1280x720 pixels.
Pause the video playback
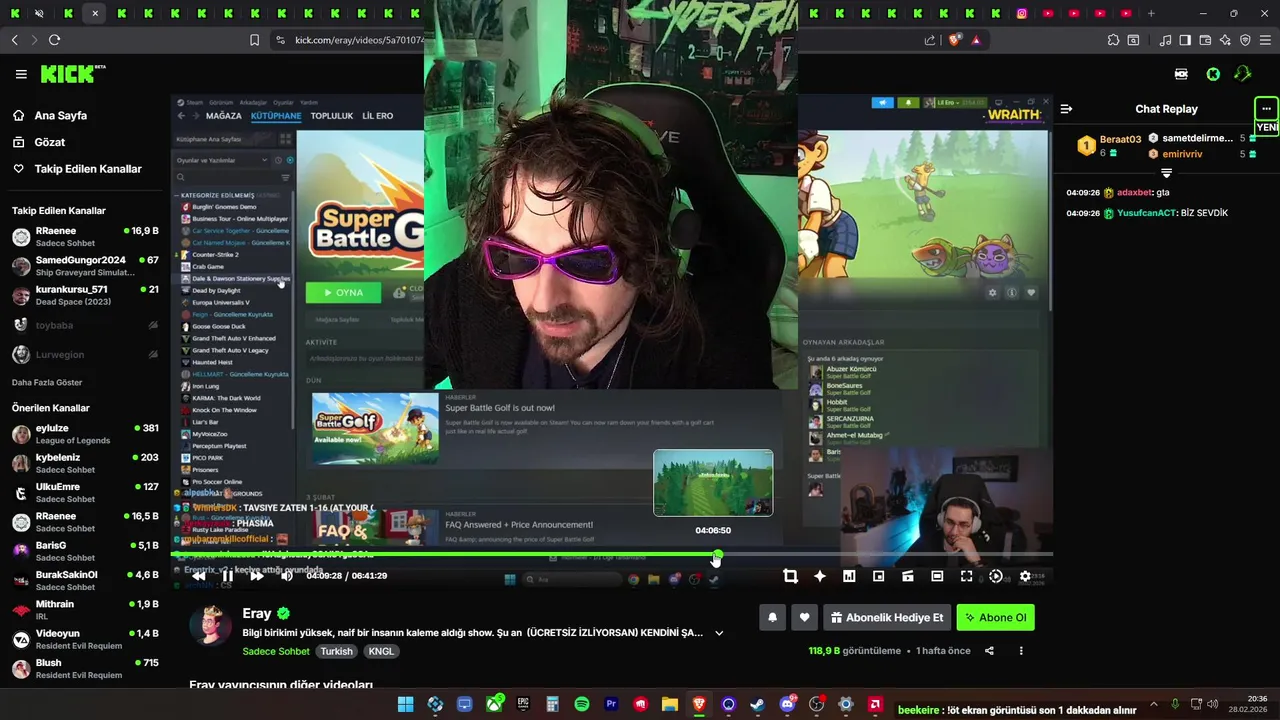(x=228, y=576)
